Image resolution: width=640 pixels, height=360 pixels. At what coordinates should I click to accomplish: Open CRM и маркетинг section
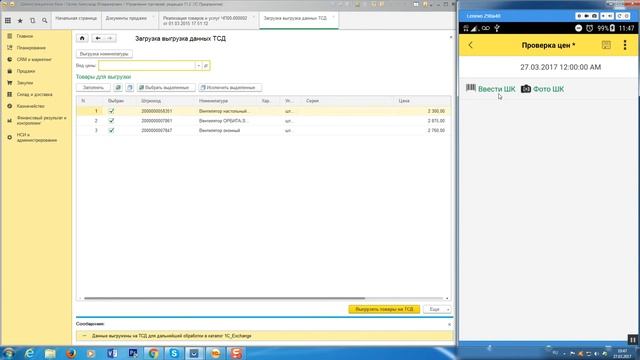click(34, 59)
